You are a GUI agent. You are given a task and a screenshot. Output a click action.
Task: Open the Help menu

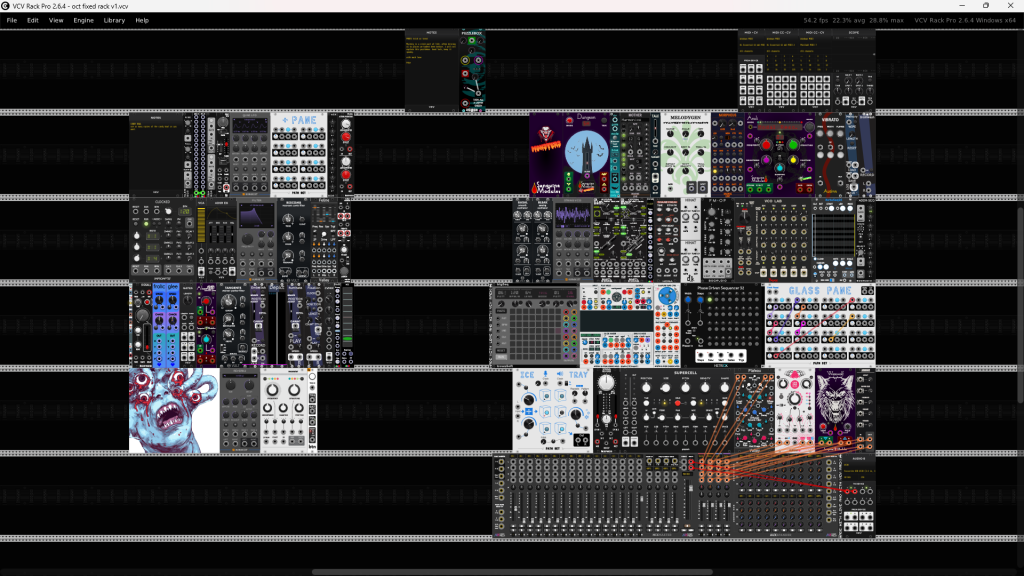142,20
